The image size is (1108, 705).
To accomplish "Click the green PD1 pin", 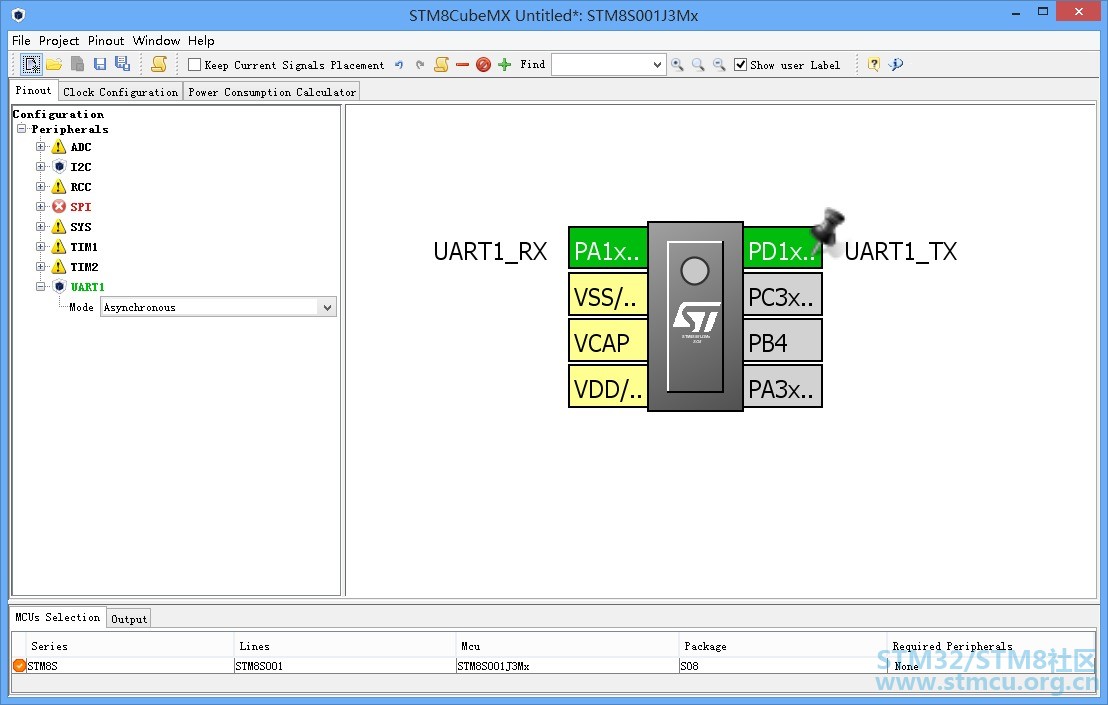I will 782,250.
